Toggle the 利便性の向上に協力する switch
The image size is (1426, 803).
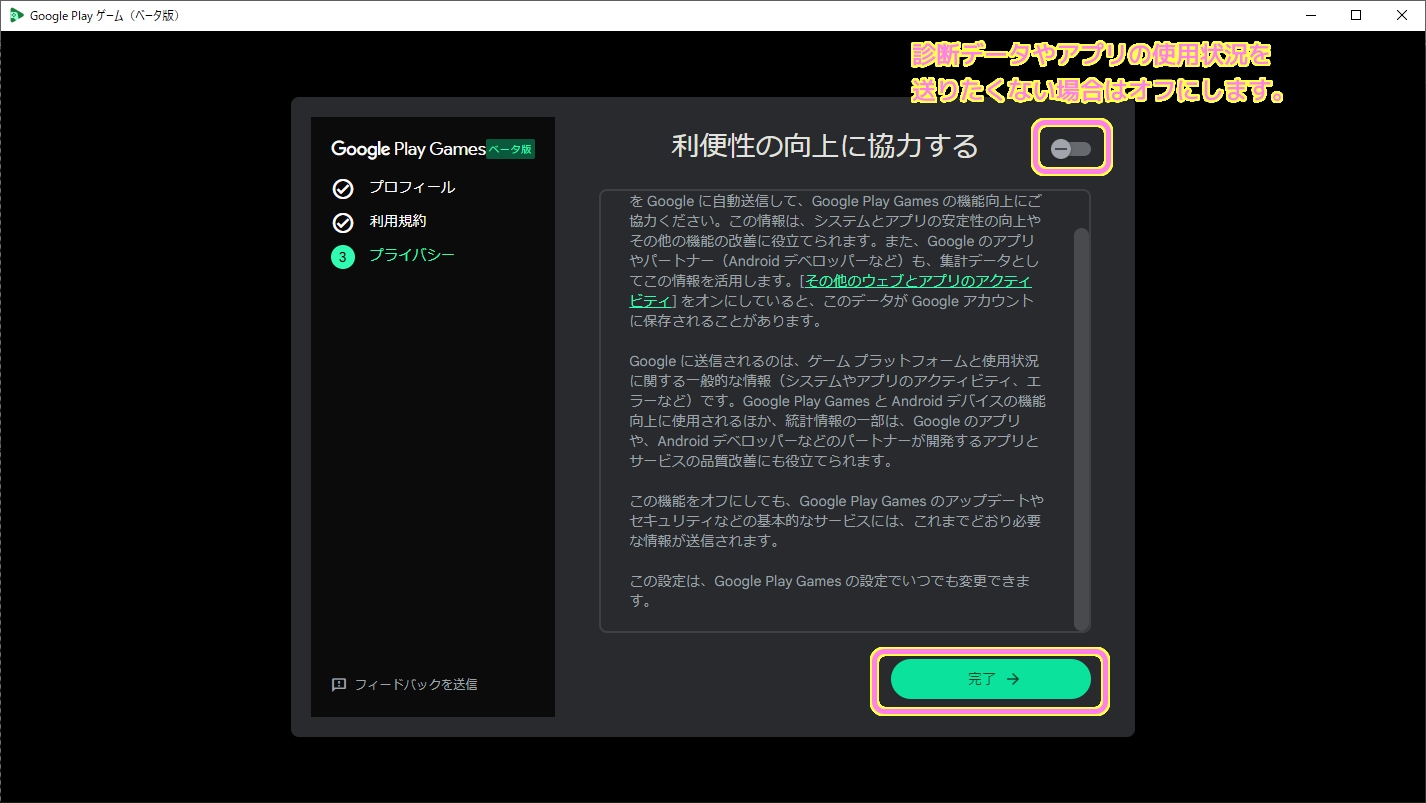[x=1070, y=149]
